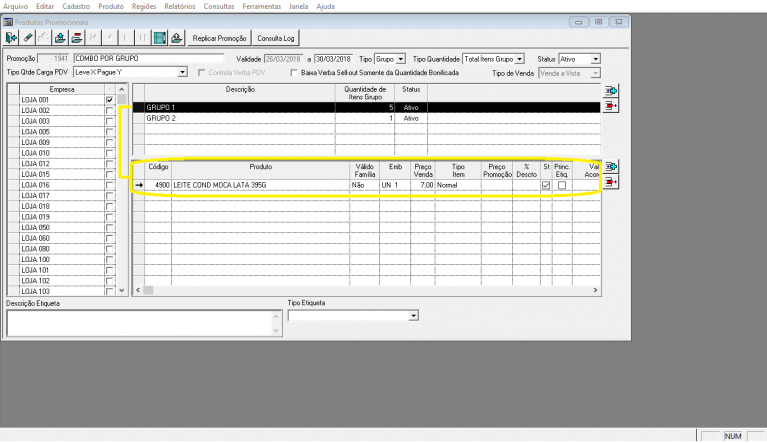Select the GRUPO 2 row

click(x=366, y=118)
